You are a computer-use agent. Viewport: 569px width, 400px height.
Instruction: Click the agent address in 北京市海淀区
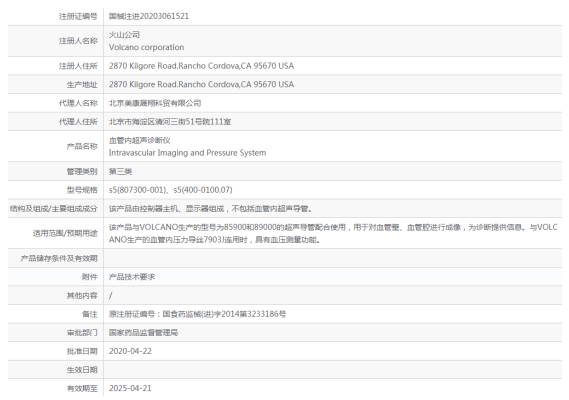click(x=170, y=122)
